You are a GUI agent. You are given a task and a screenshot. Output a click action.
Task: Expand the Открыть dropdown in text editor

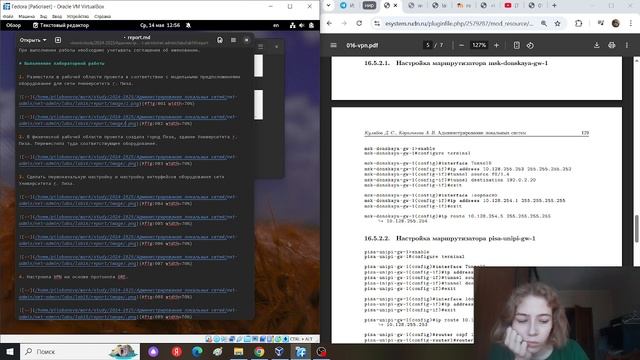click(x=33, y=40)
